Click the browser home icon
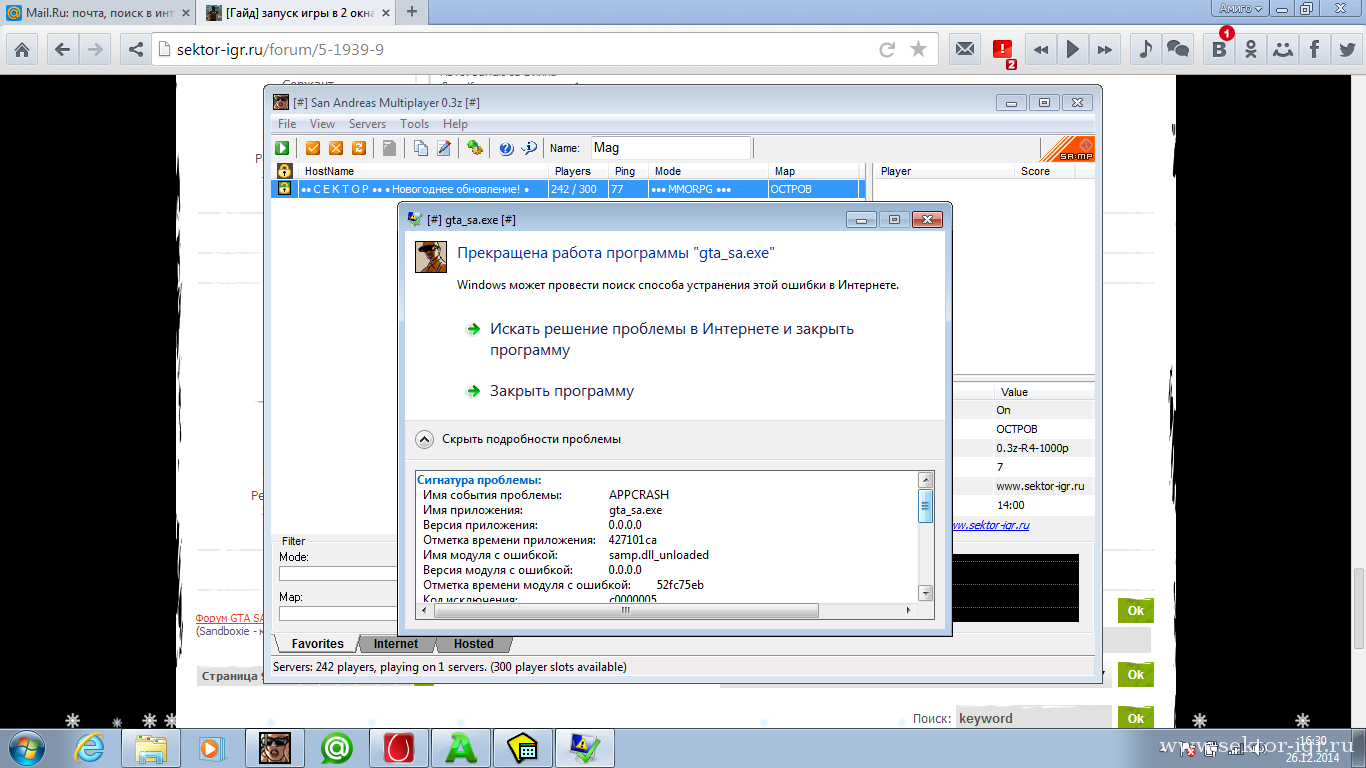The width and height of the screenshot is (1366, 768). (x=22, y=49)
